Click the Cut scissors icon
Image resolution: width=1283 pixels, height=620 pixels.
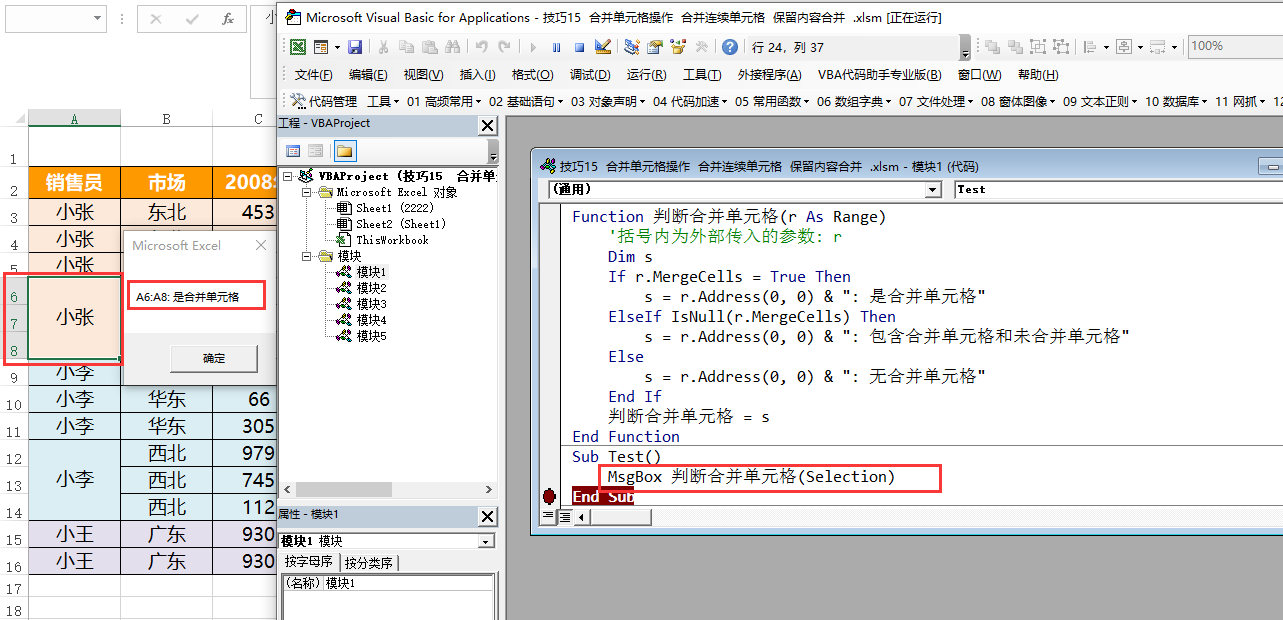click(383, 47)
